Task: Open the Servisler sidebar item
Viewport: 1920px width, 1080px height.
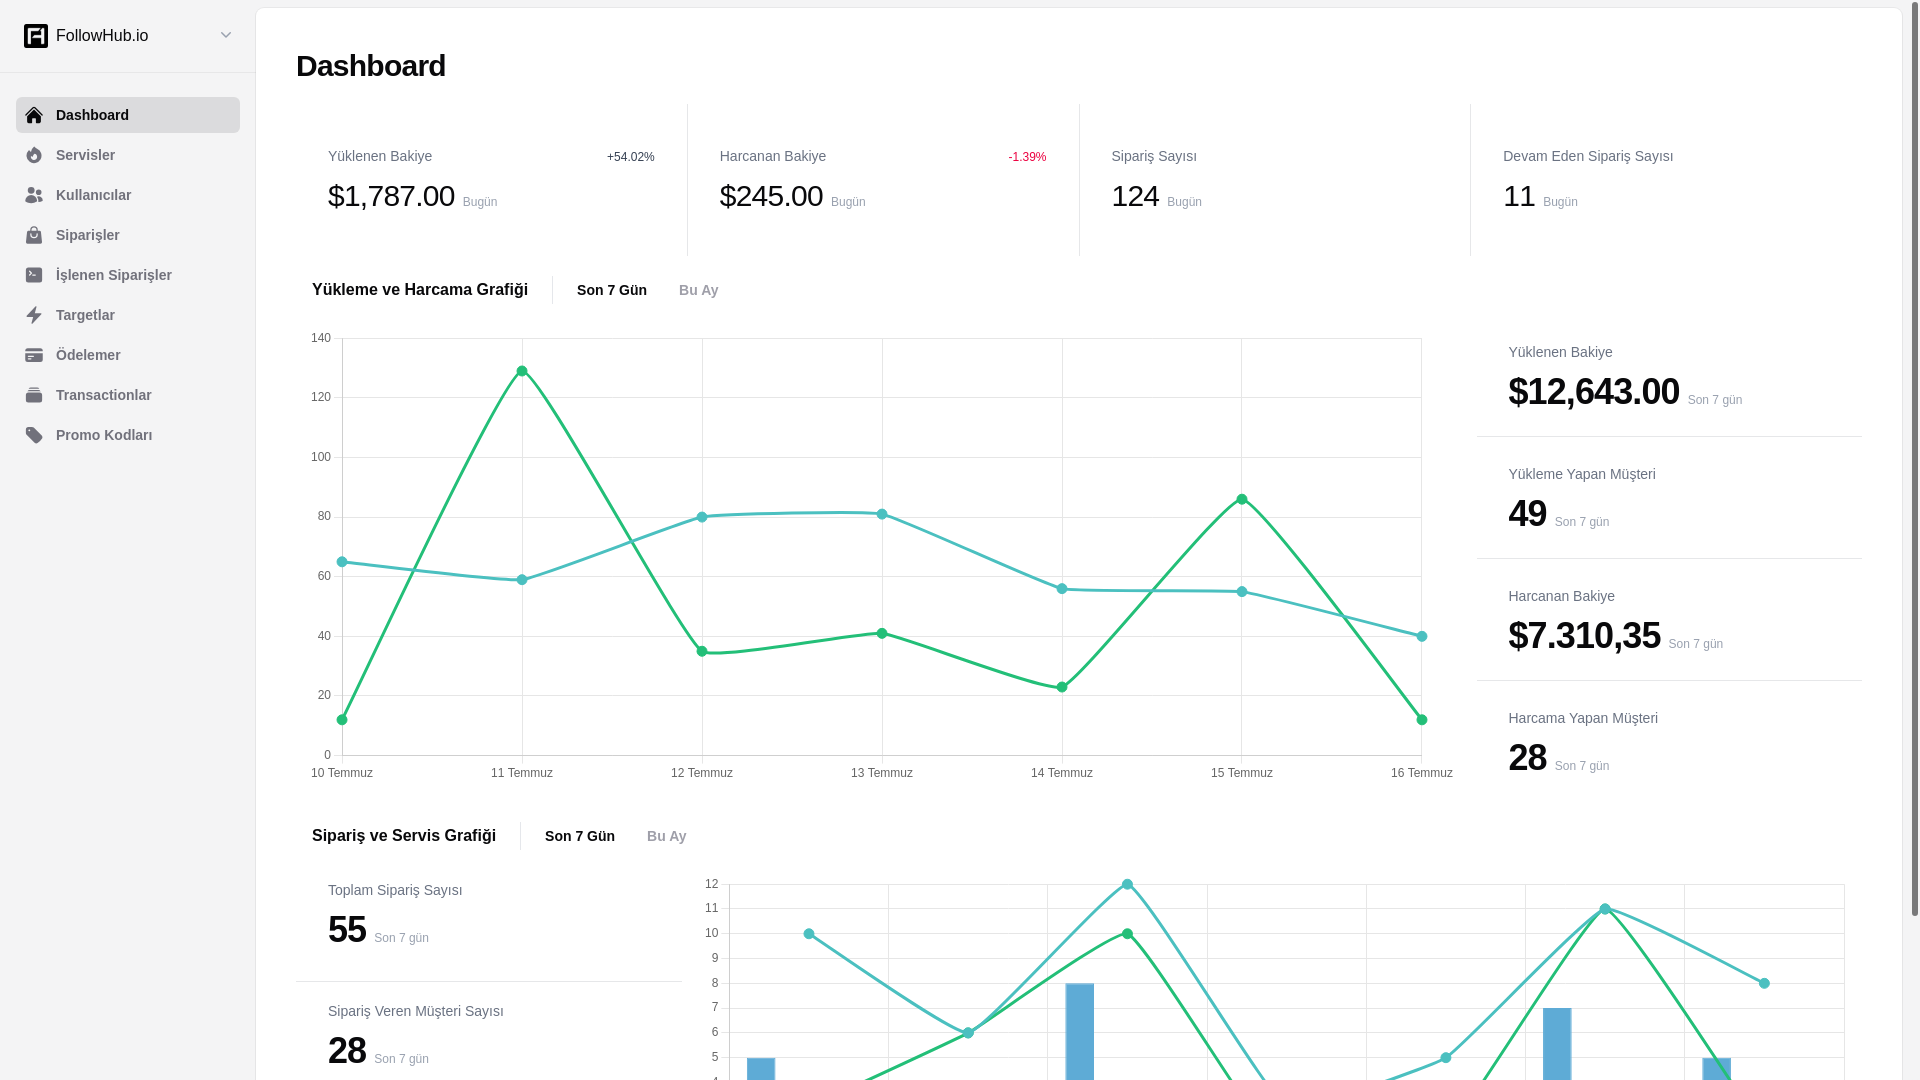Action: coord(128,155)
